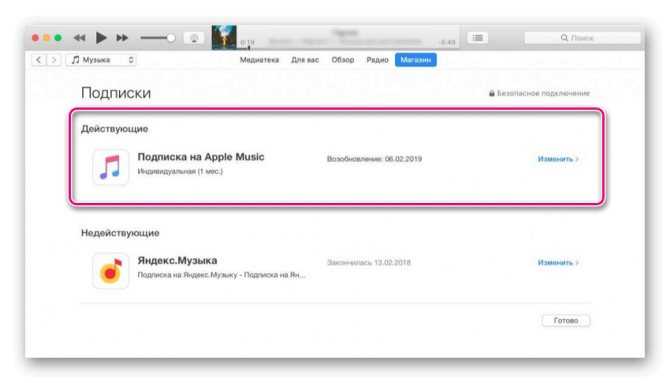Click the green fullscreen window button
670x383 pixels.
(x=58, y=38)
